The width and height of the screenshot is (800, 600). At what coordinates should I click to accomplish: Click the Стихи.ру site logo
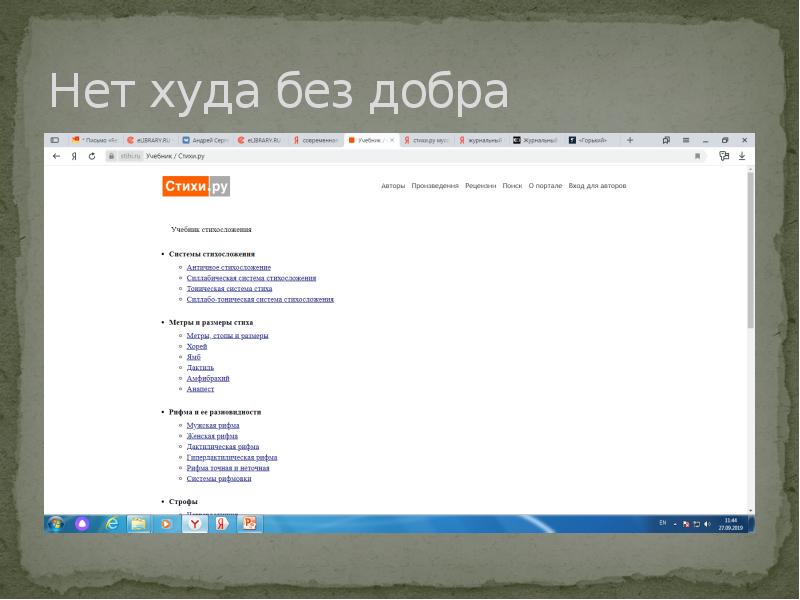(196, 186)
